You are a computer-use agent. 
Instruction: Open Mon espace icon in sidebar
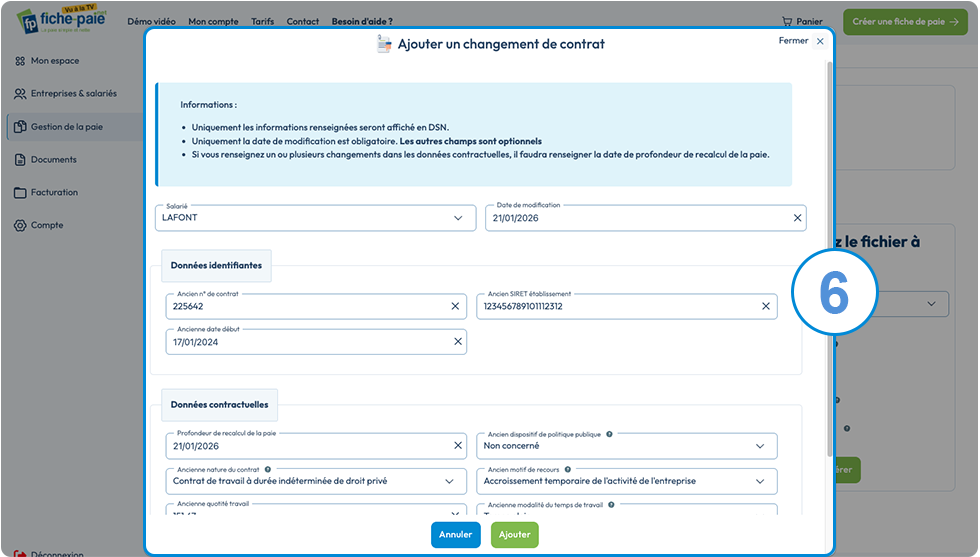tap(20, 61)
